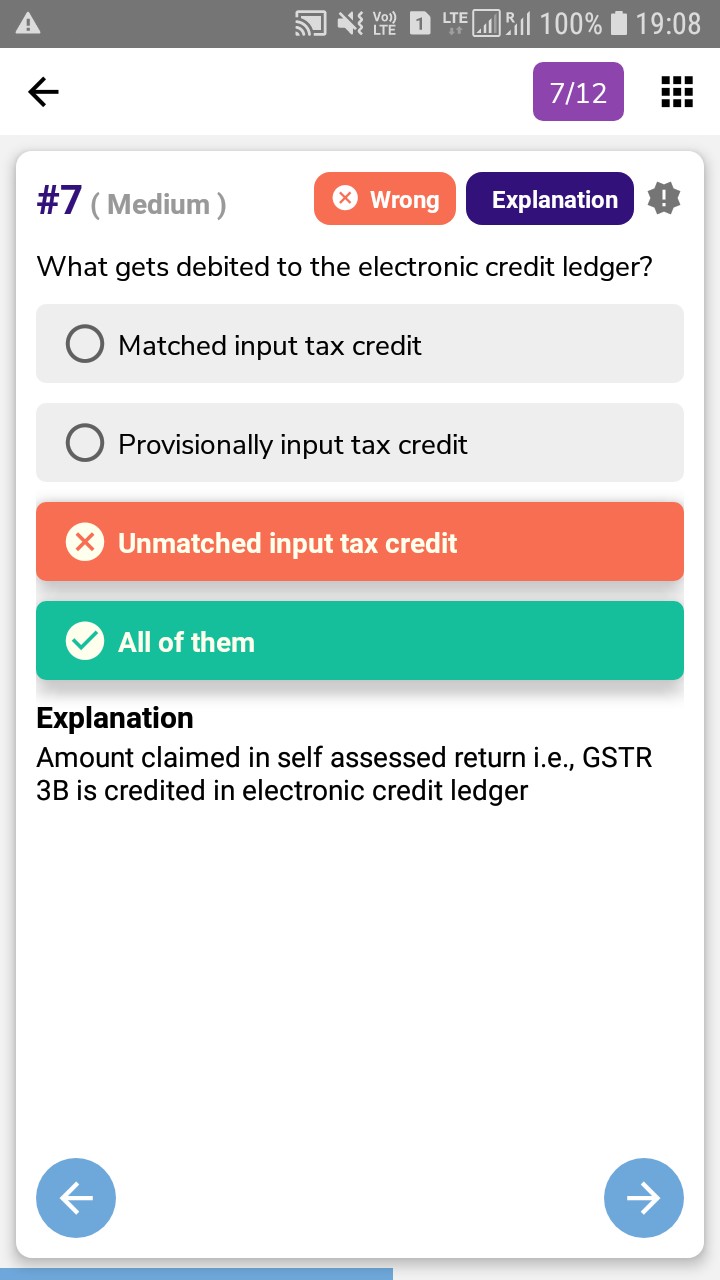Choose the All of them option
This screenshot has width=720, height=1280.
tap(360, 641)
